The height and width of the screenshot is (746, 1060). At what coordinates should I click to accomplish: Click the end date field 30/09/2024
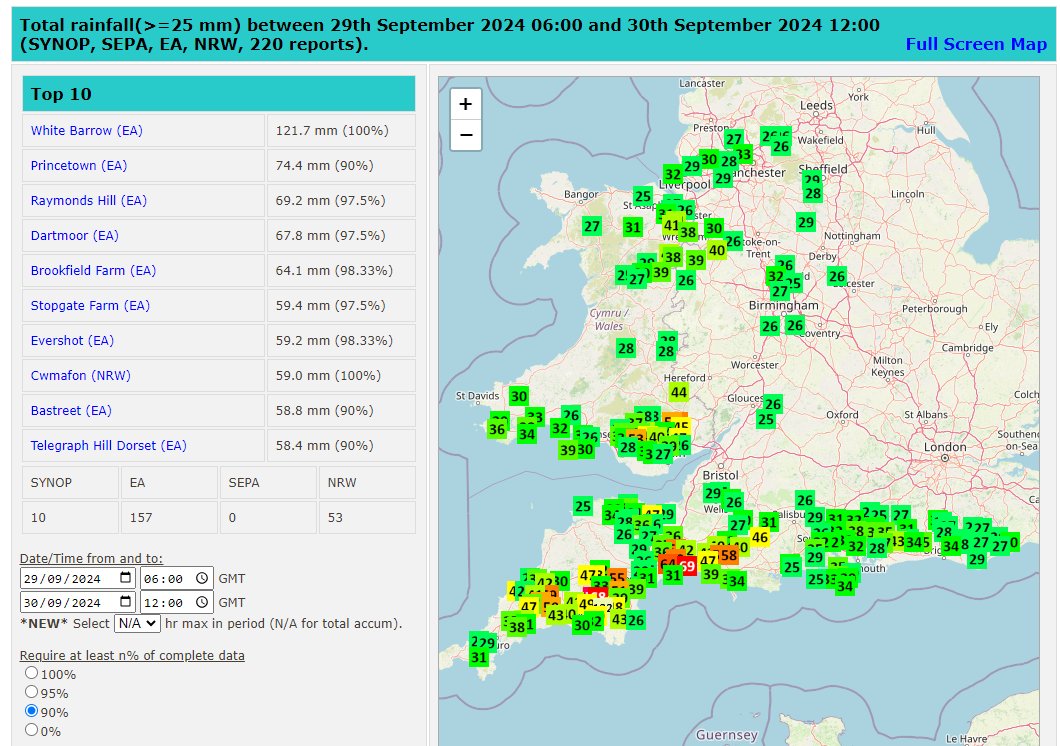point(78,602)
